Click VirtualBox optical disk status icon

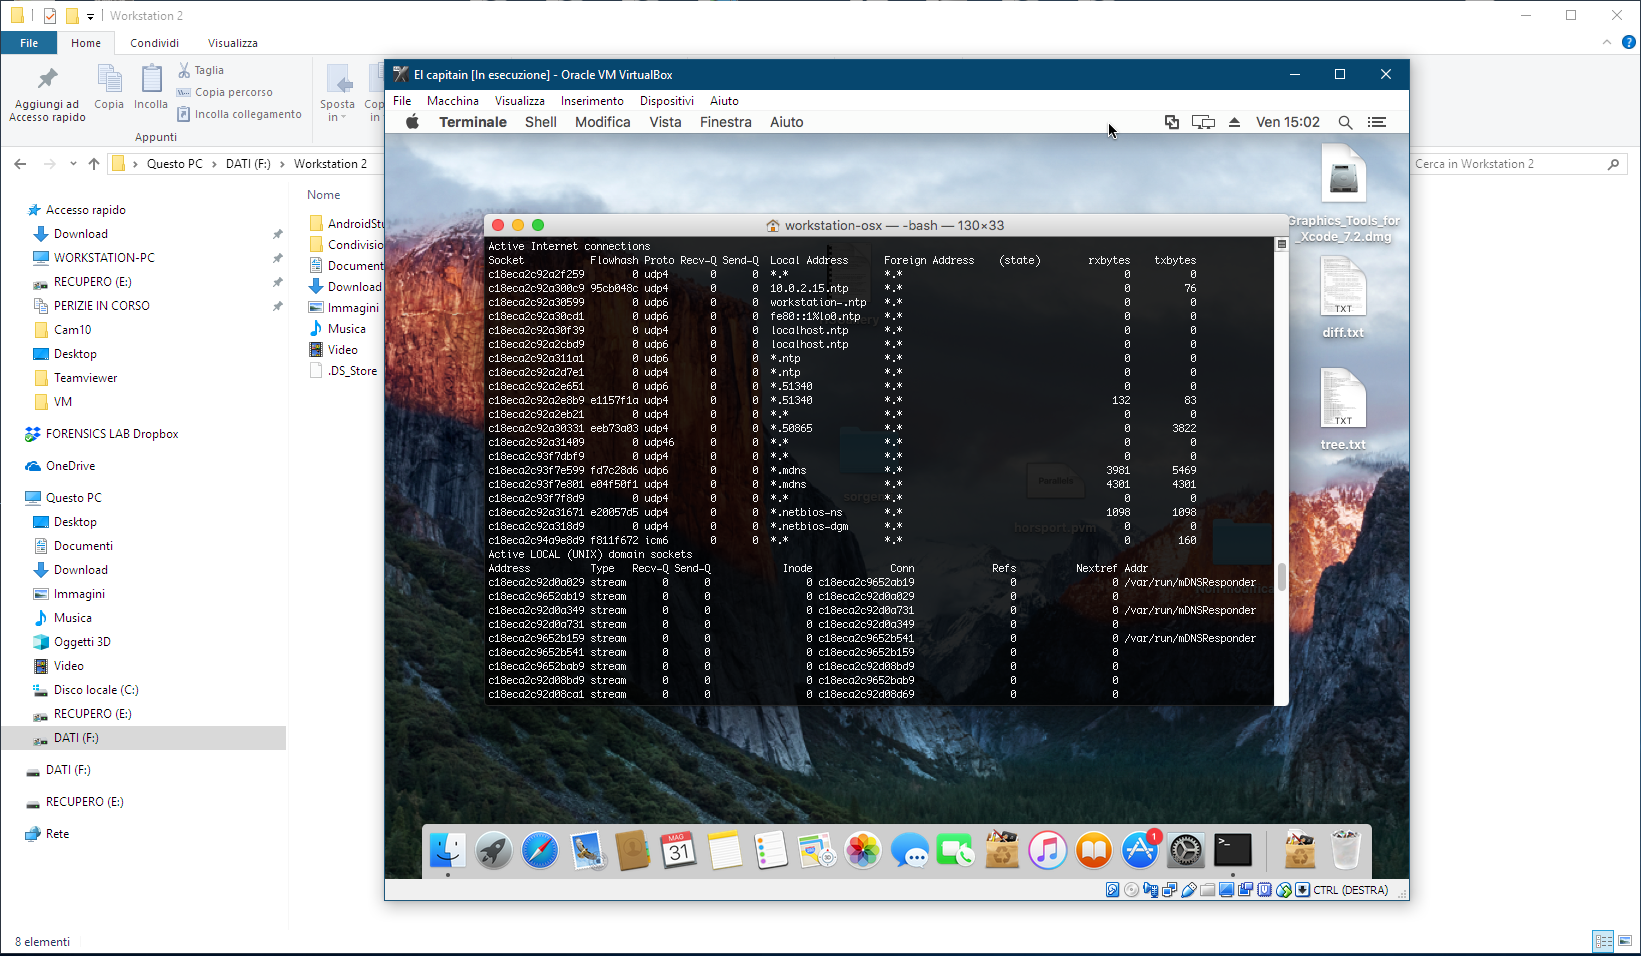click(x=1131, y=890)
